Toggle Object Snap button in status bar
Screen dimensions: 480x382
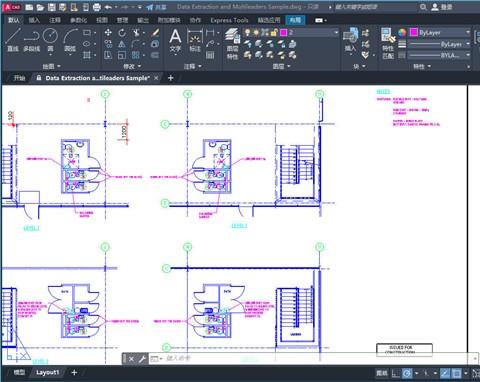457,373
